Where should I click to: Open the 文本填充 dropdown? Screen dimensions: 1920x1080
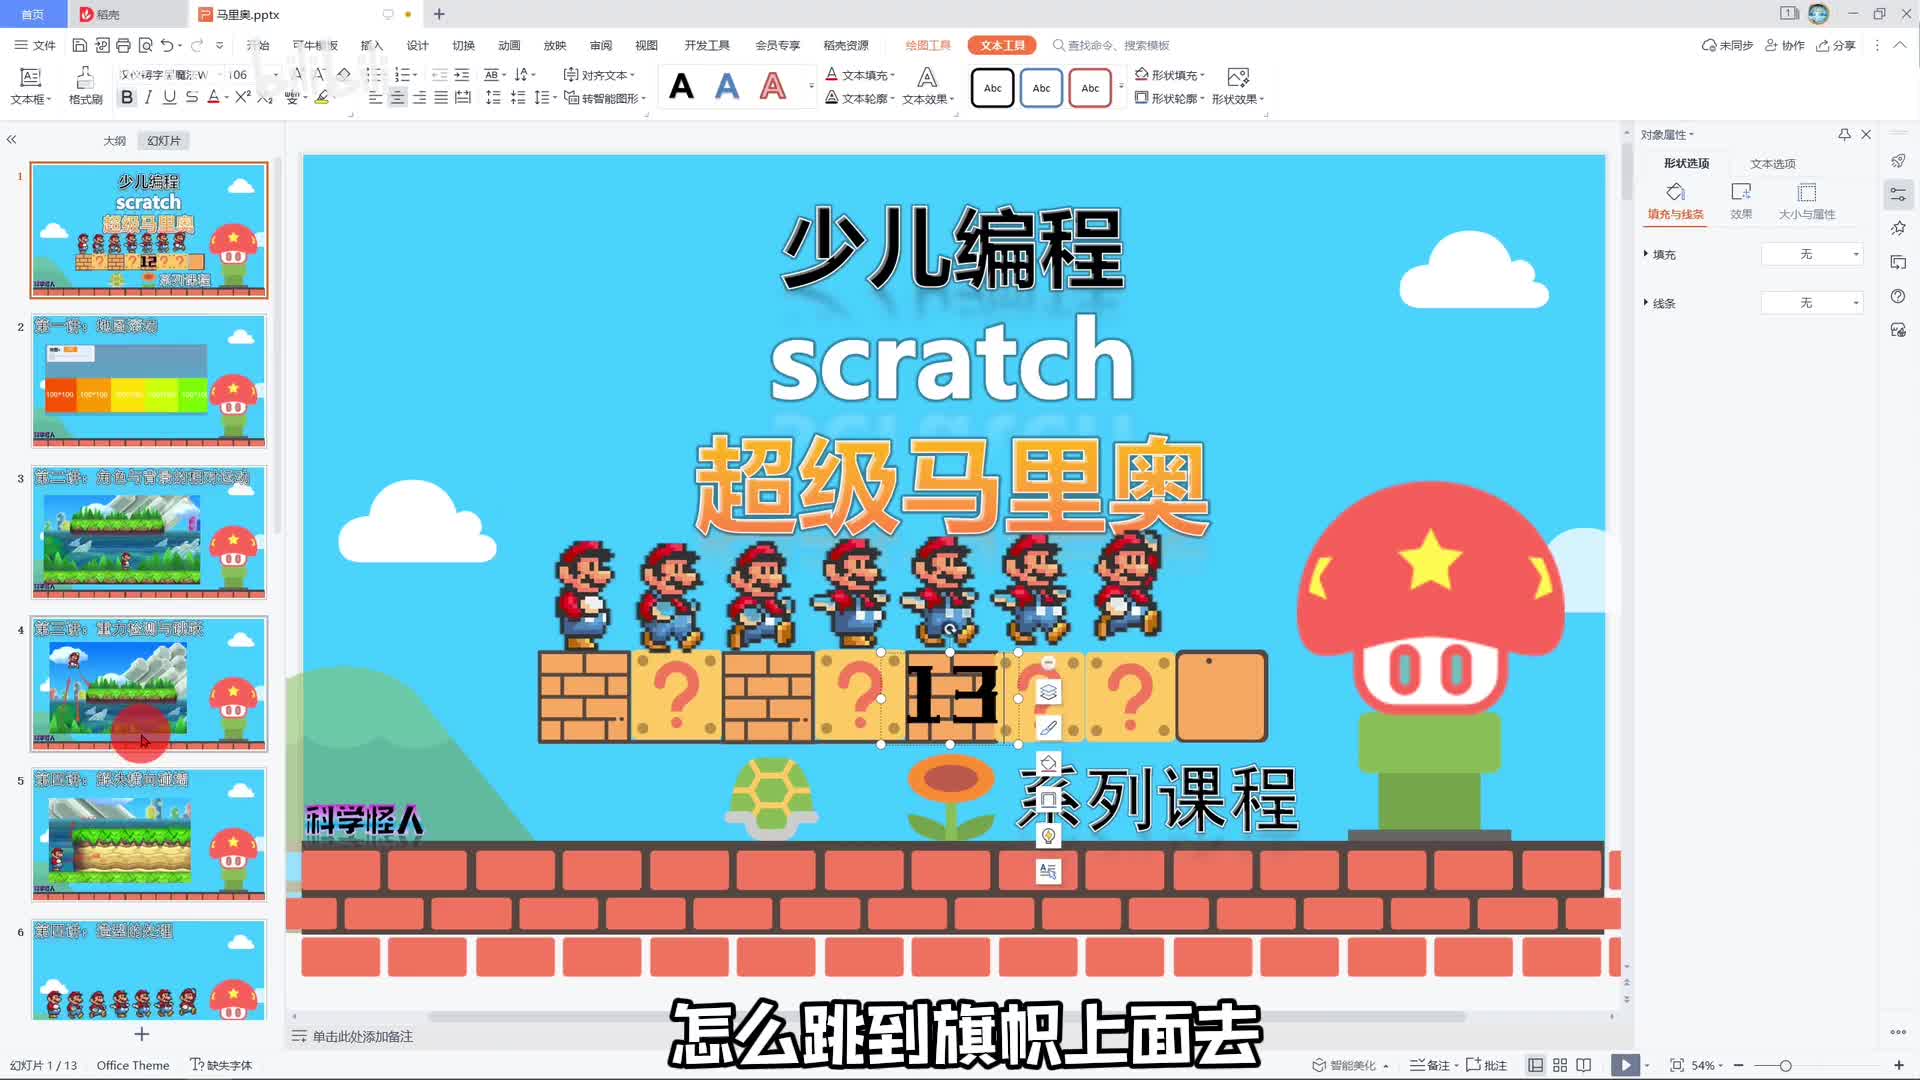pos(860,75)
